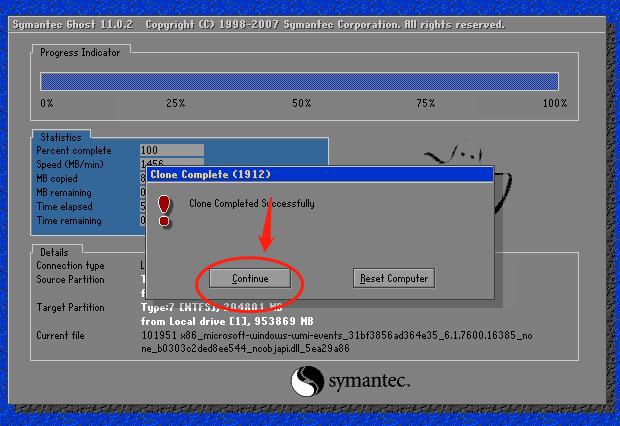Click the Connection type label

point(70,265)
